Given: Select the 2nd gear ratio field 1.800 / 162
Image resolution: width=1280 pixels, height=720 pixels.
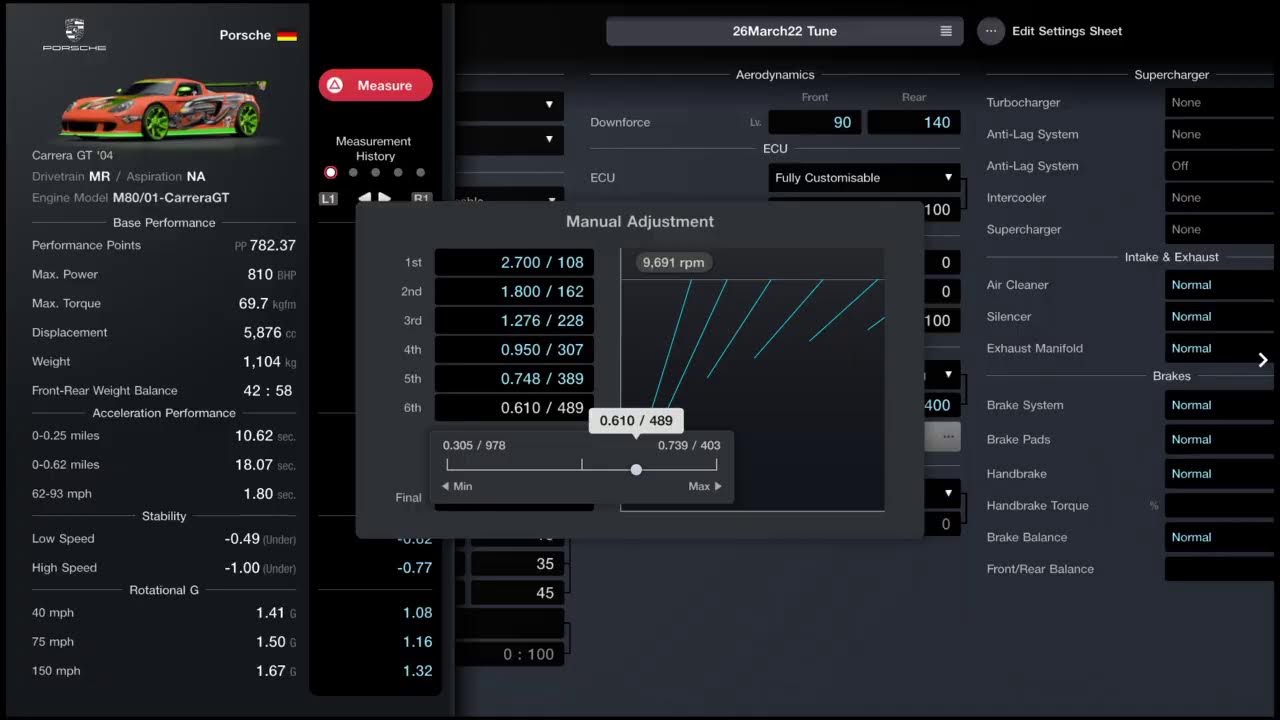Looking at the screenshot, I should pyautogui.click(x=514, y=291).
